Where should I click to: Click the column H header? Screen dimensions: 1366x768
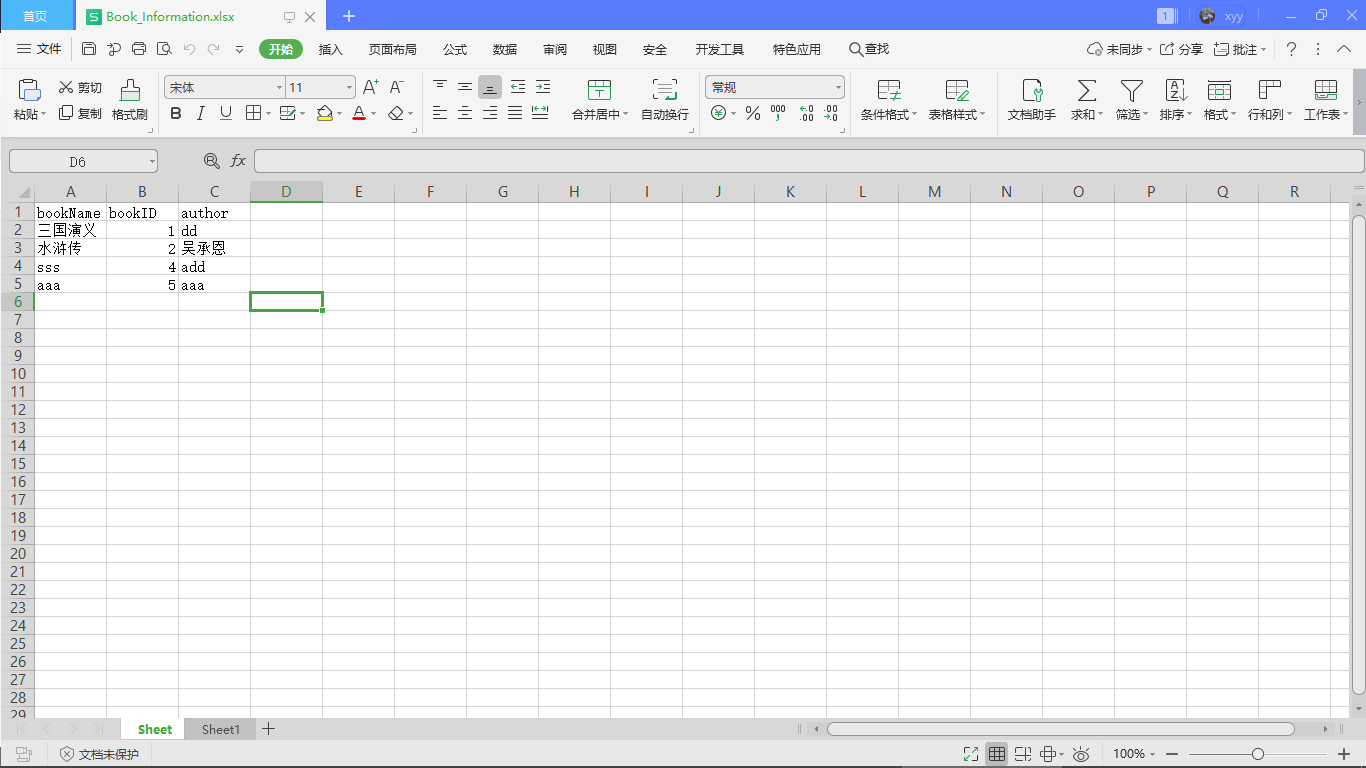point(574,191)
